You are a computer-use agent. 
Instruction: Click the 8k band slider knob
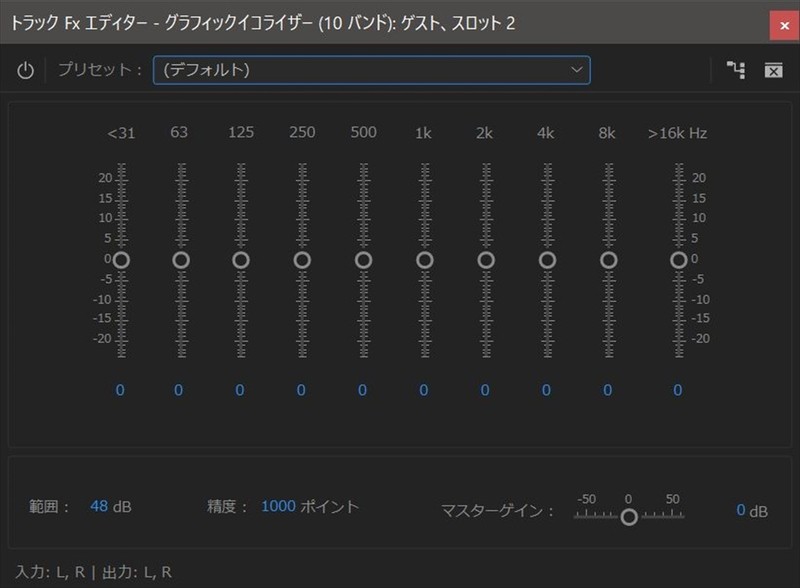(x=608, y=260)
